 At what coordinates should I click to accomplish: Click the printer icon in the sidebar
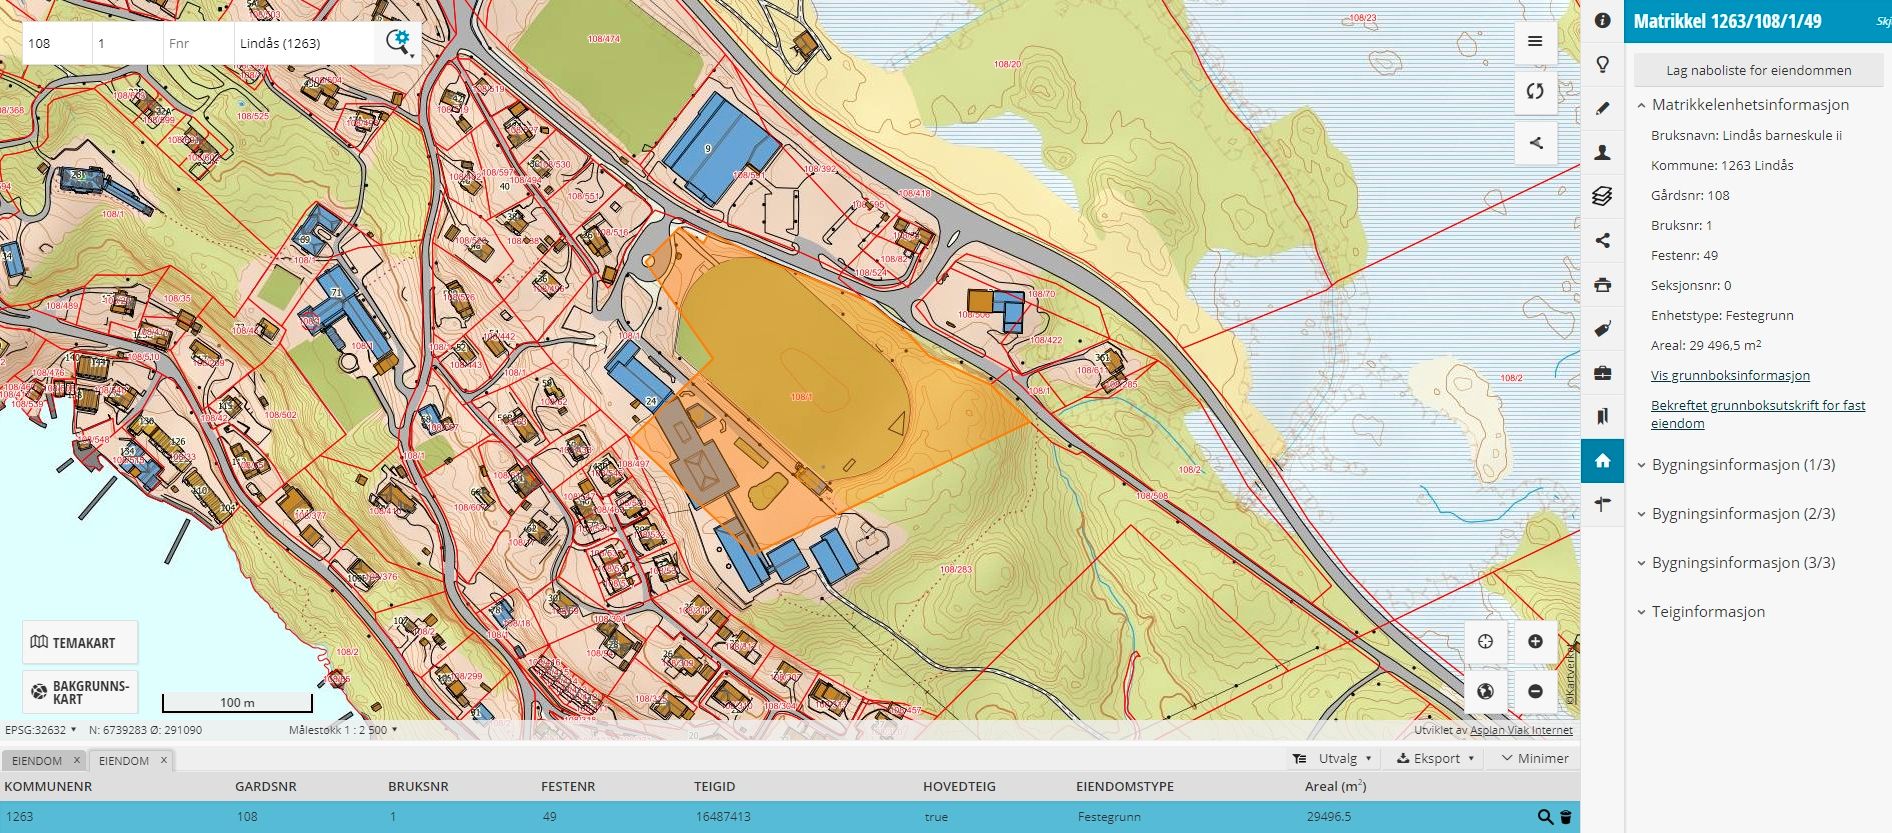click(1602, 285)
